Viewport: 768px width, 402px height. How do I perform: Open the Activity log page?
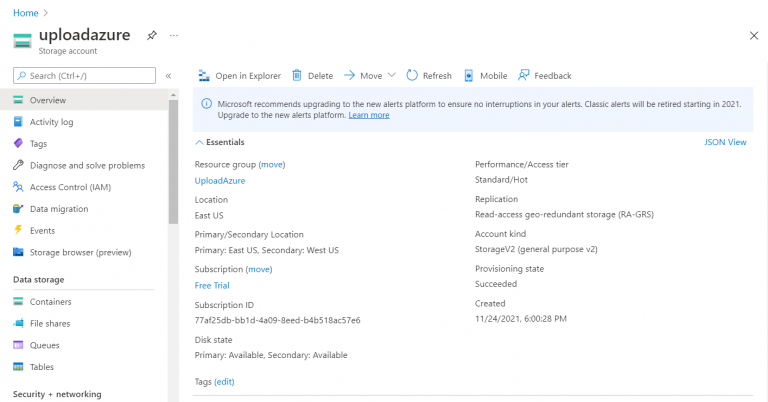click(51, 122)
